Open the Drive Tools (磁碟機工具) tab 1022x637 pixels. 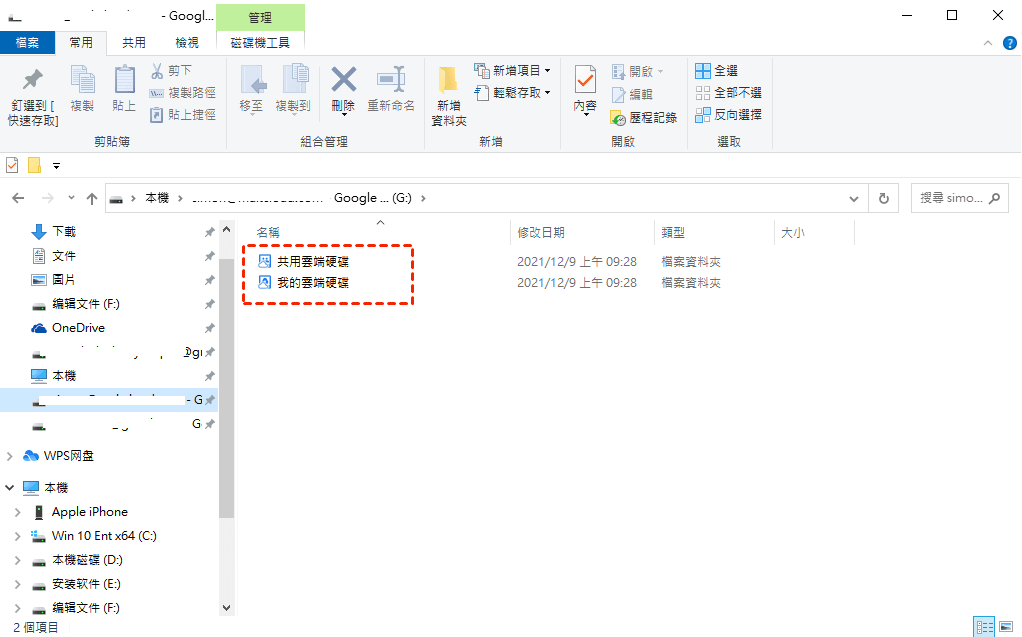point(260,42)
